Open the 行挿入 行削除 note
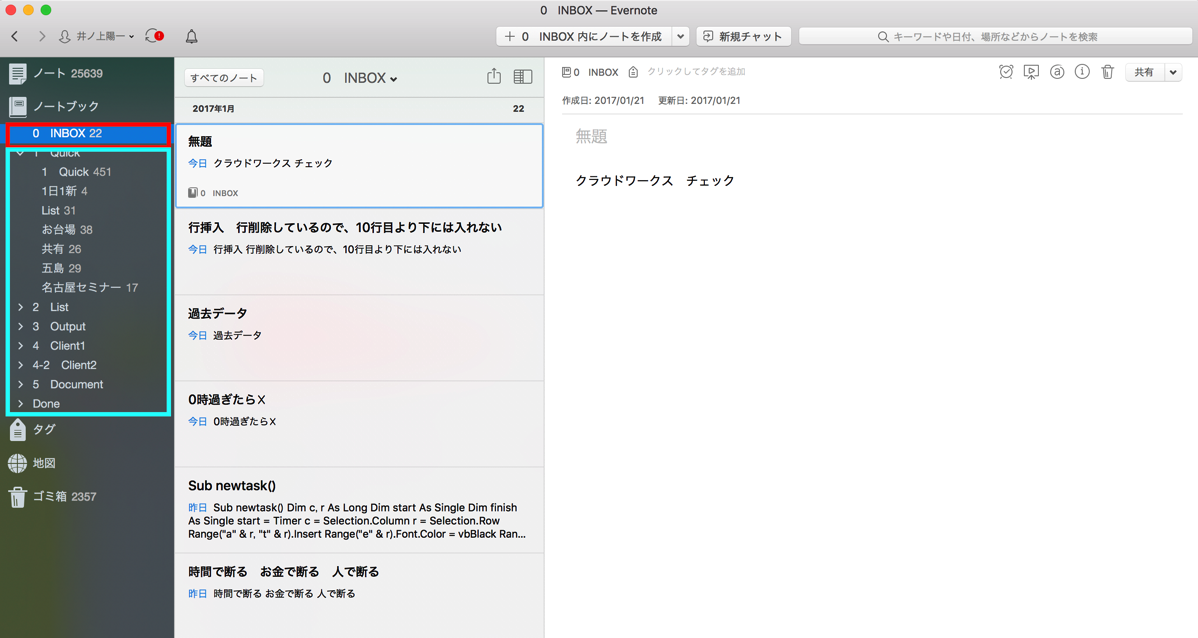This screenshot has height=638, width=1198. (x=359, y=252)
